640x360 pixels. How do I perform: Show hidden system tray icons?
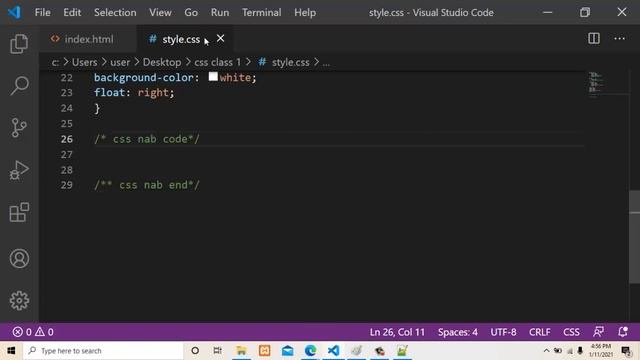point(546,351)
